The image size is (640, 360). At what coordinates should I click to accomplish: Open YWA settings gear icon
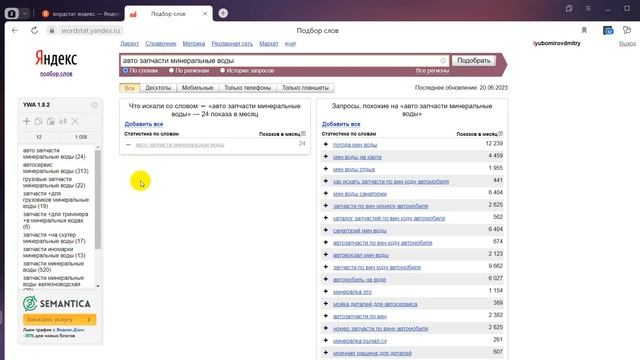(94, 105)
